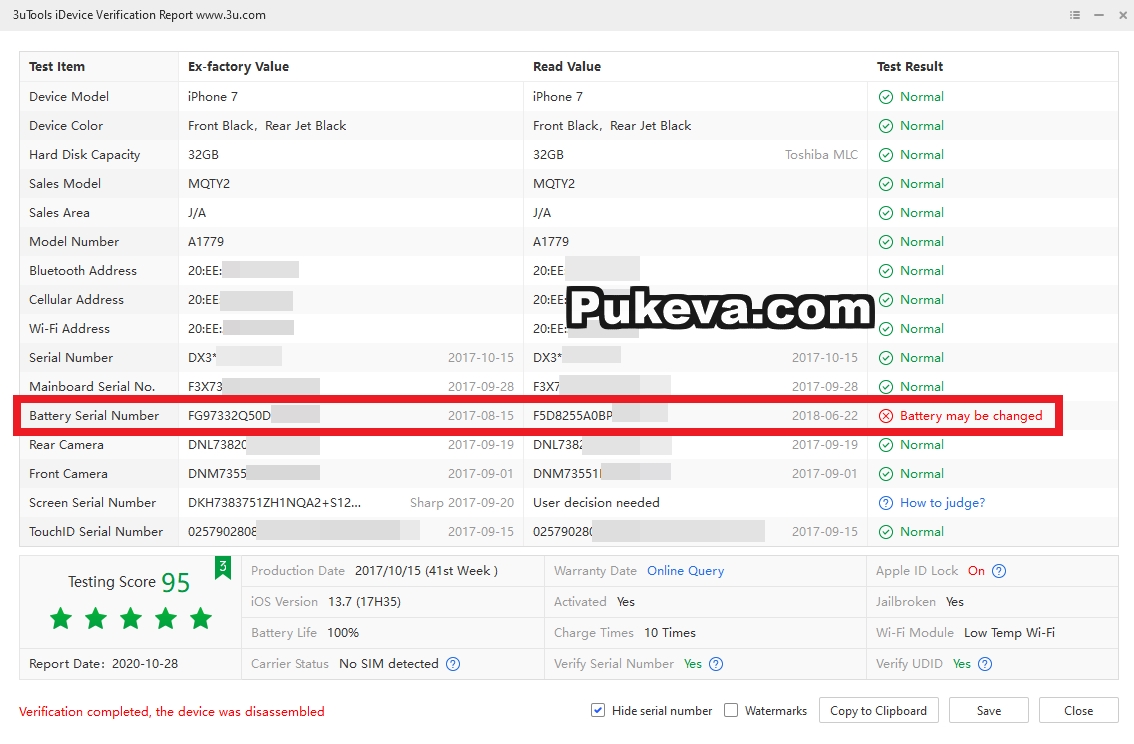Click the ex-factory Front Black, Rear Jet Black cell
The width and height of the screenshot is (1134, 744).
click(267, 126)
